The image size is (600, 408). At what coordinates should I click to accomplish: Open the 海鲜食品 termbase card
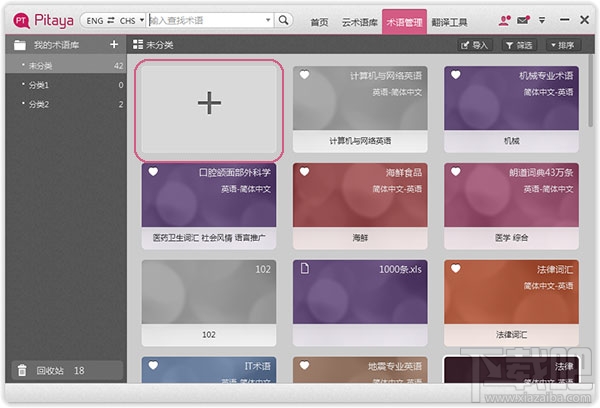point(360,205)
